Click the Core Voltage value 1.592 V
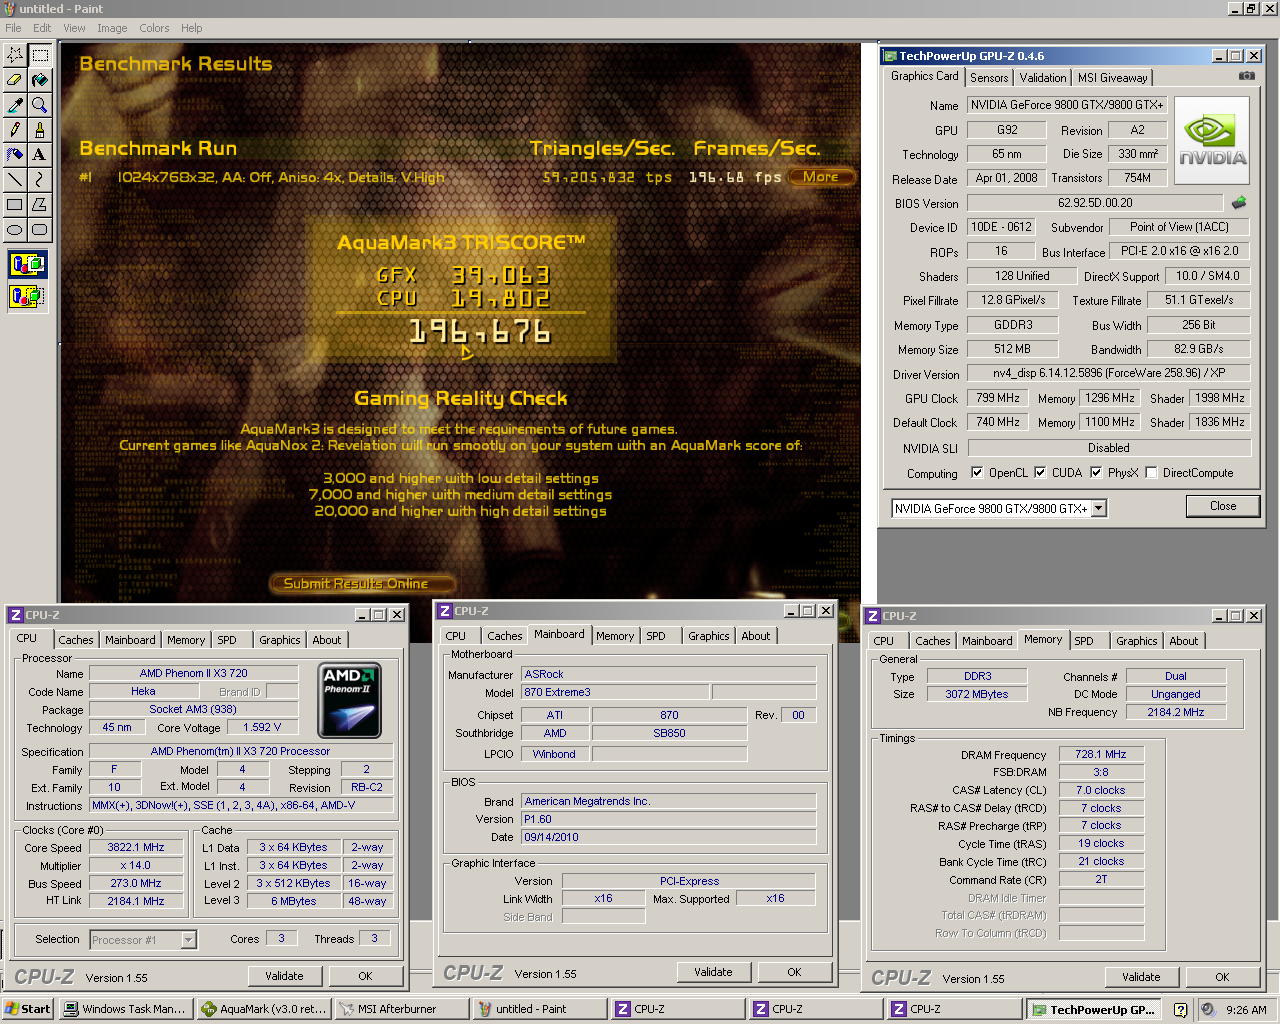 pos(262,727)
